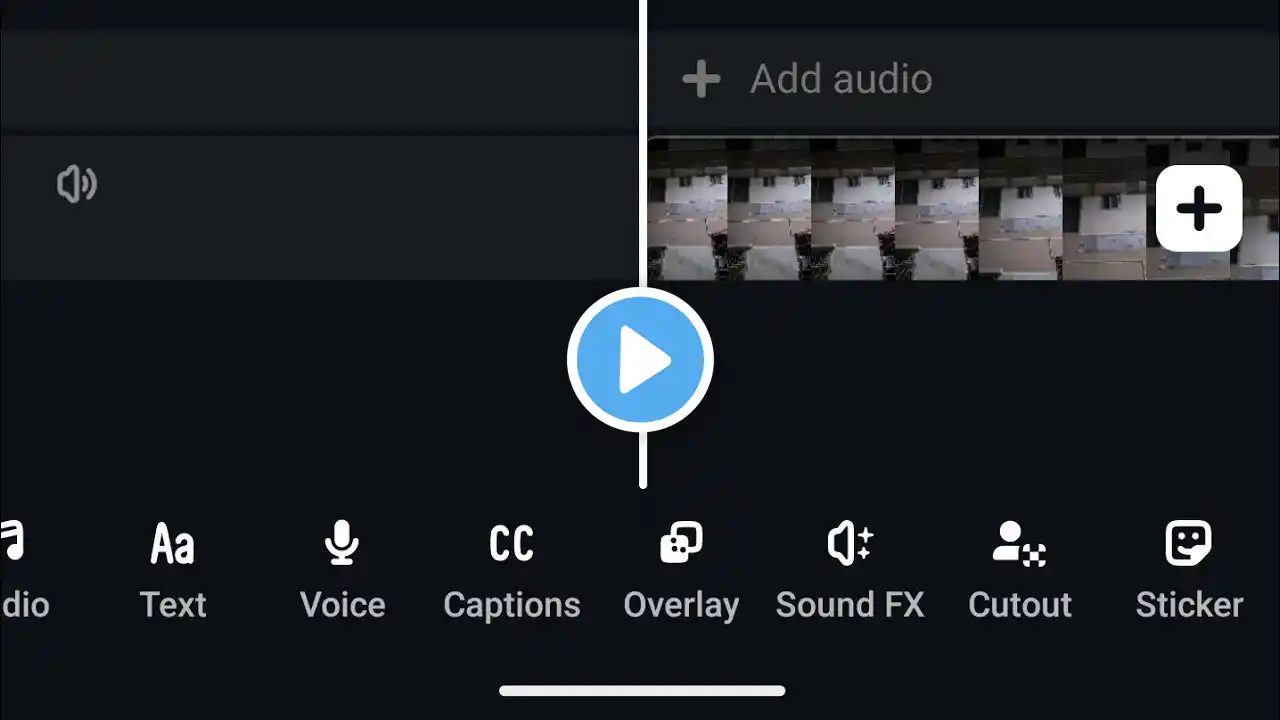Click the plus icon beside Add audio
Viewport: 1280px width, 720px height.
tap(701, 79)
